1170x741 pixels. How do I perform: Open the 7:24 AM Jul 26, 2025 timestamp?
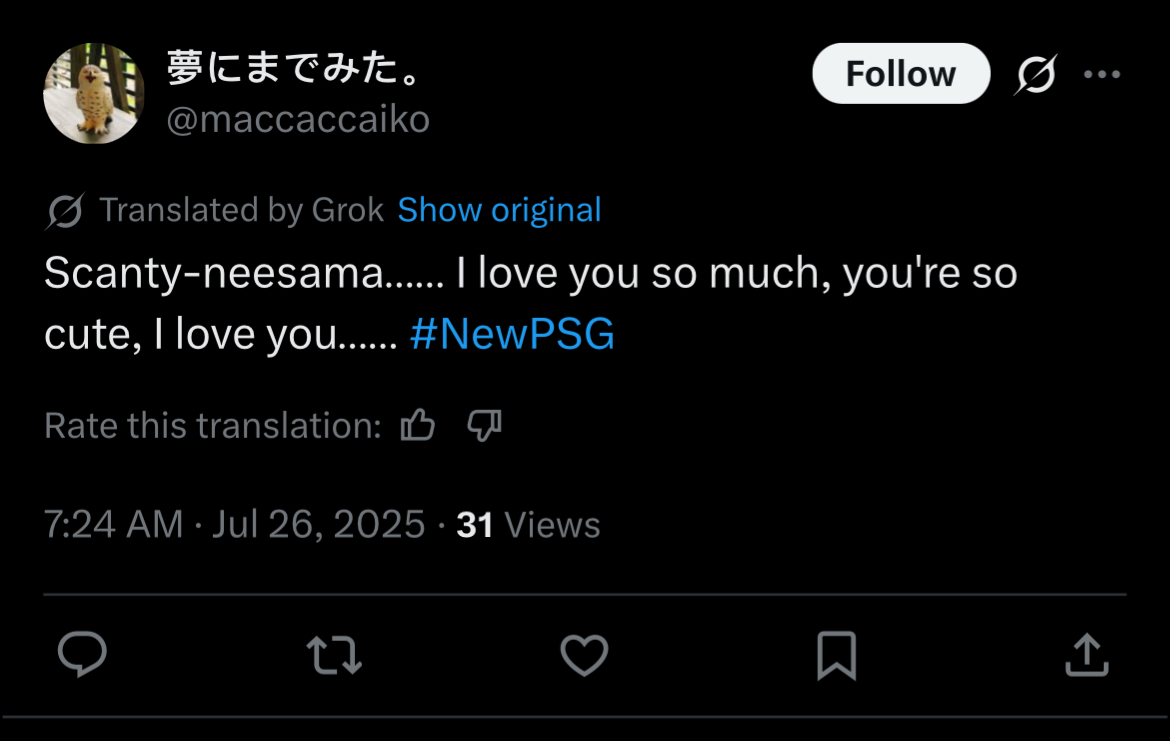[x=234, y=524]
